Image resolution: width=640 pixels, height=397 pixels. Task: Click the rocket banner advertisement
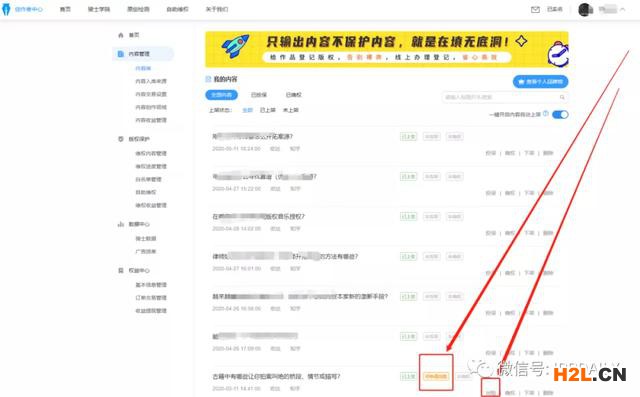(x=387, y=49)
